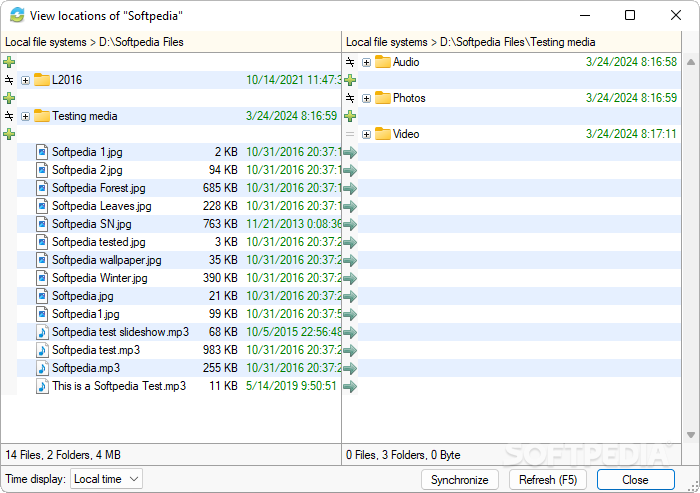Click the audio file icon of Softpedia.mp3
This screenshot has height=493, width=700.
[x=42, y=368]
